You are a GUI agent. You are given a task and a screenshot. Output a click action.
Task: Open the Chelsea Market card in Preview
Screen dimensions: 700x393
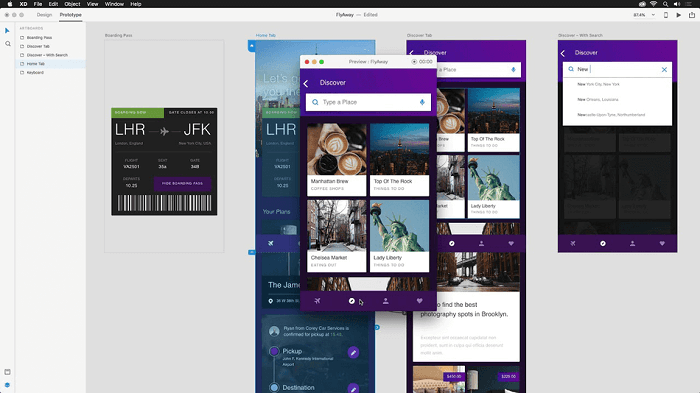click(x=337, y=236)
